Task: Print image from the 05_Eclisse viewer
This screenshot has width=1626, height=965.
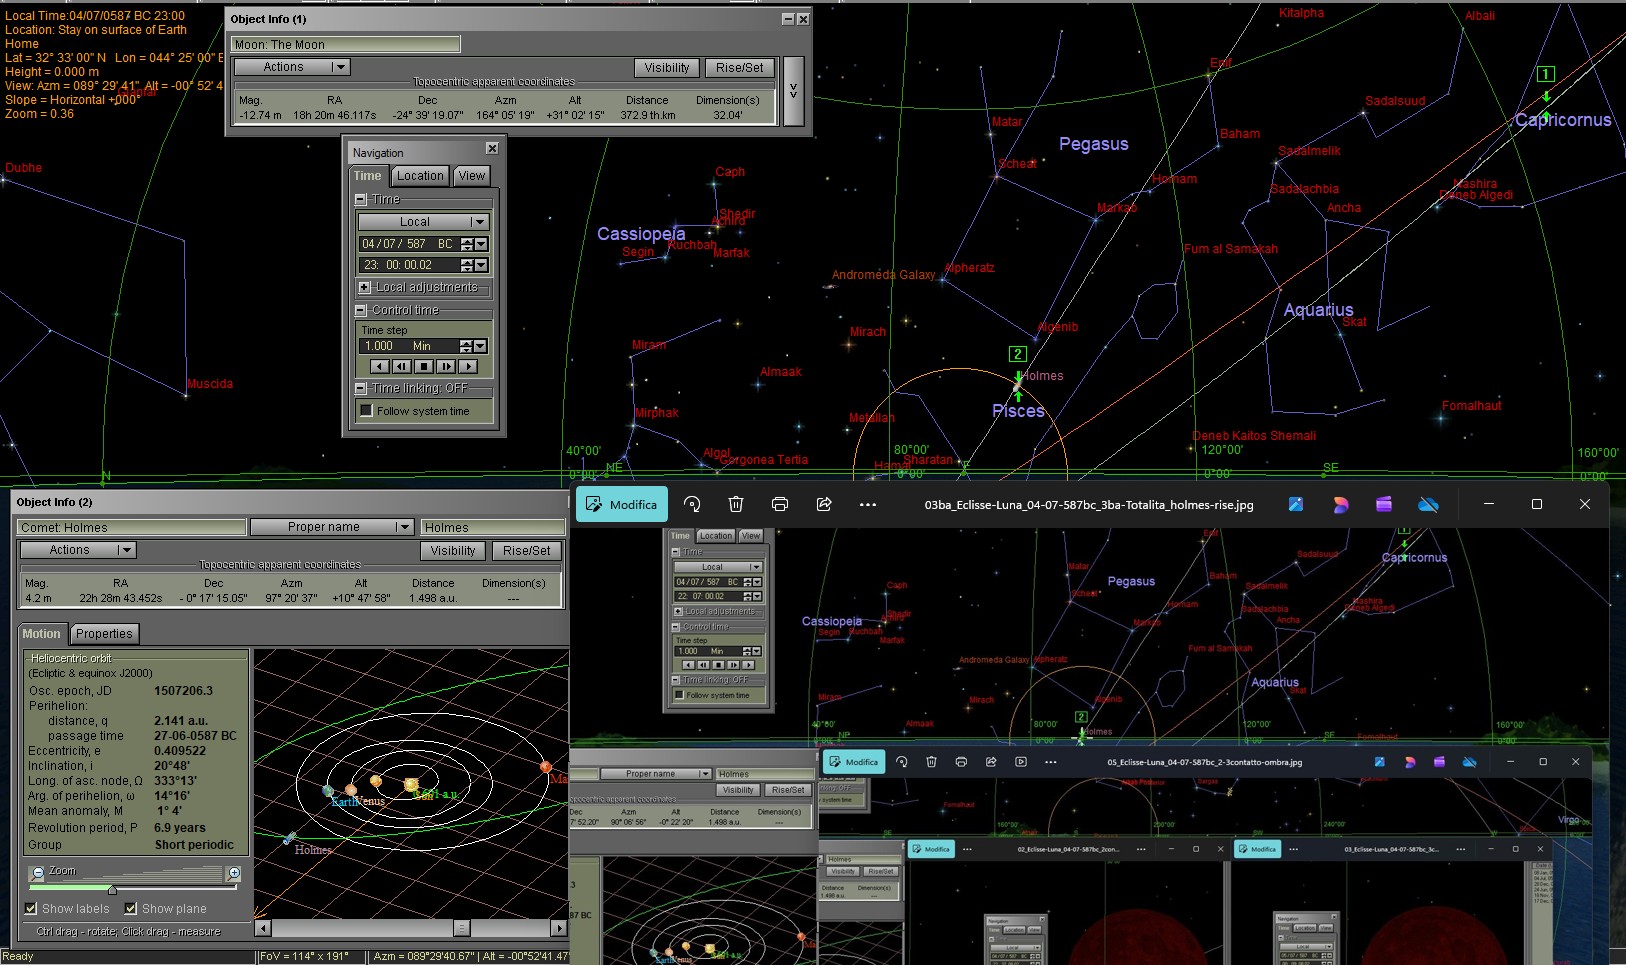Action: tap(961, 762)
